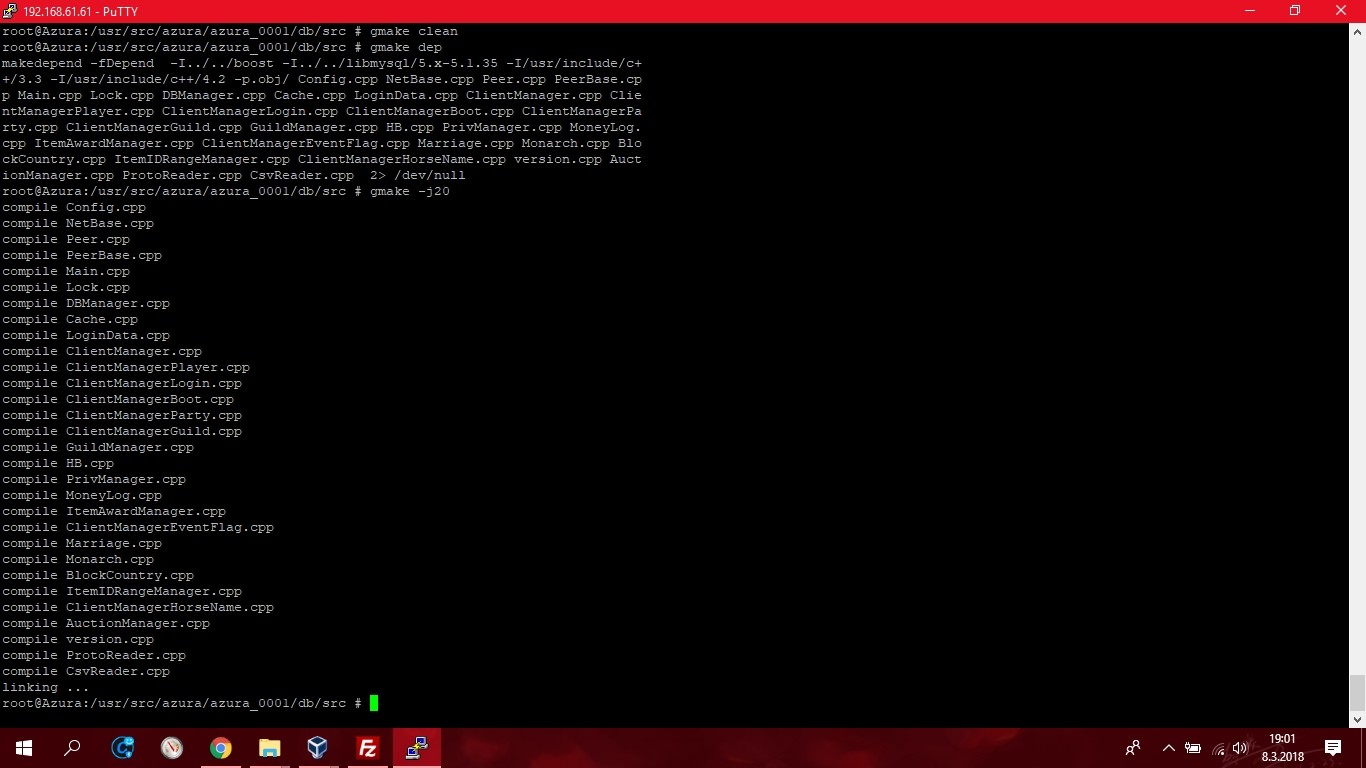Image resolution: width=1366 pixels, height=768 pixels.
Task: Click 'compile Cache.cpp' line
Action: 70,319
